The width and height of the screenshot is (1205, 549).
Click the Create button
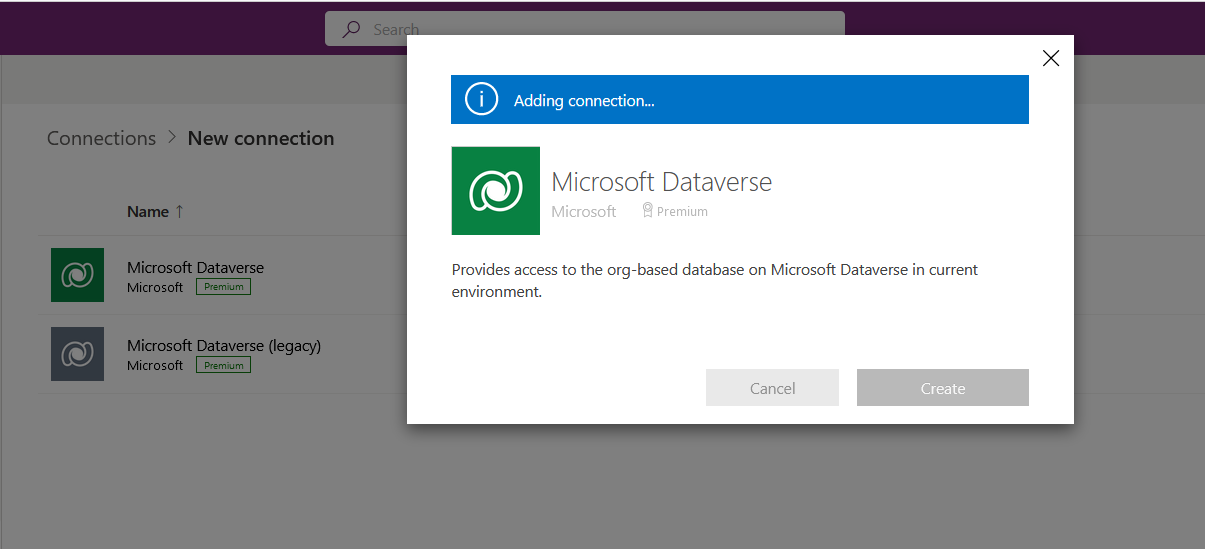943,388
